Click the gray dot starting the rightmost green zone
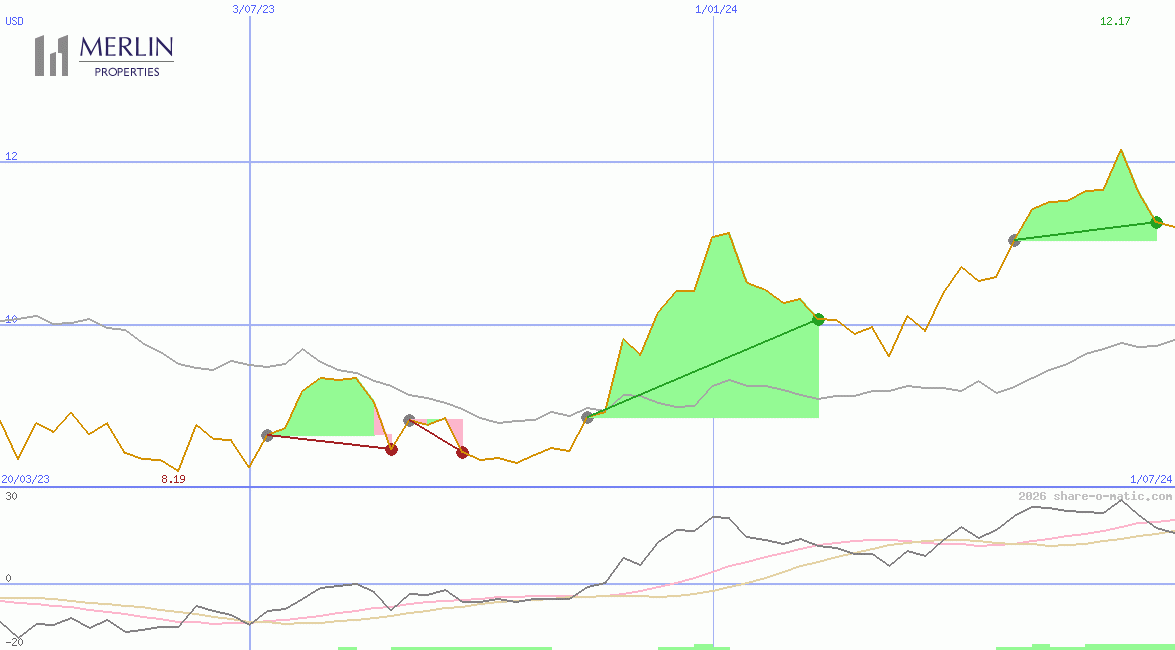Screen dimensions: 1175x650 [1014, 240]
